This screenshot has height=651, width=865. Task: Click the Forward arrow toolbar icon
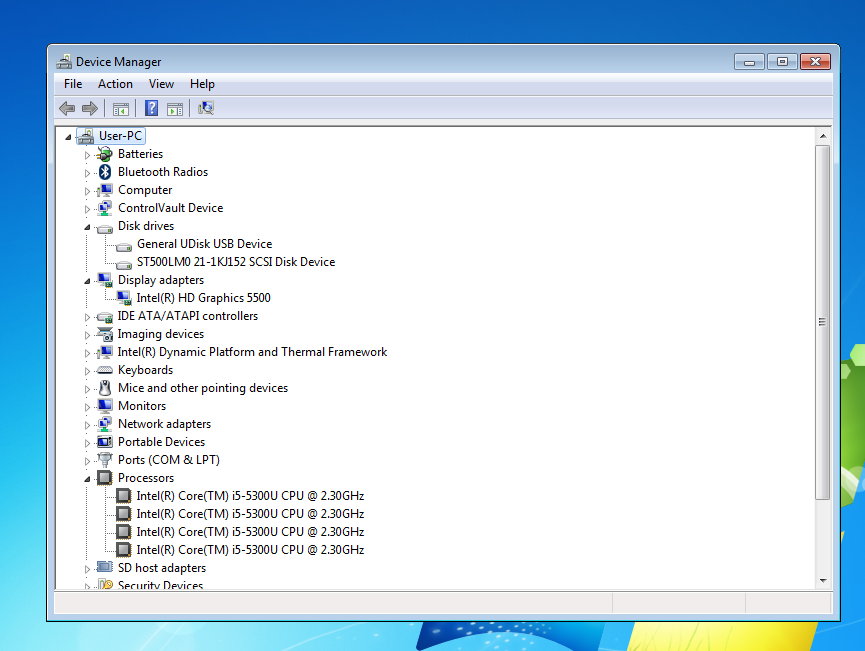[90, 108]
